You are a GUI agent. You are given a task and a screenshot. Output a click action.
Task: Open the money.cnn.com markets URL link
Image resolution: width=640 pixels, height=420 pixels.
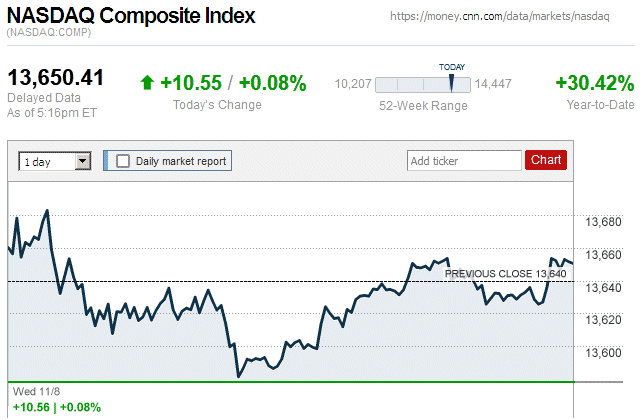click(511, 18)
